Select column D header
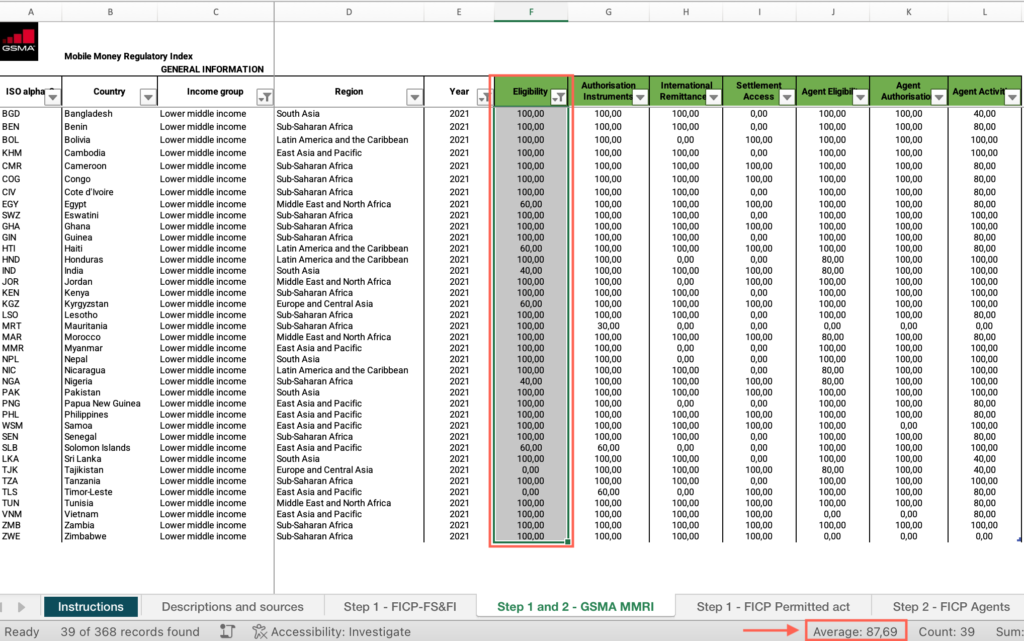 [x=349, y=12]
